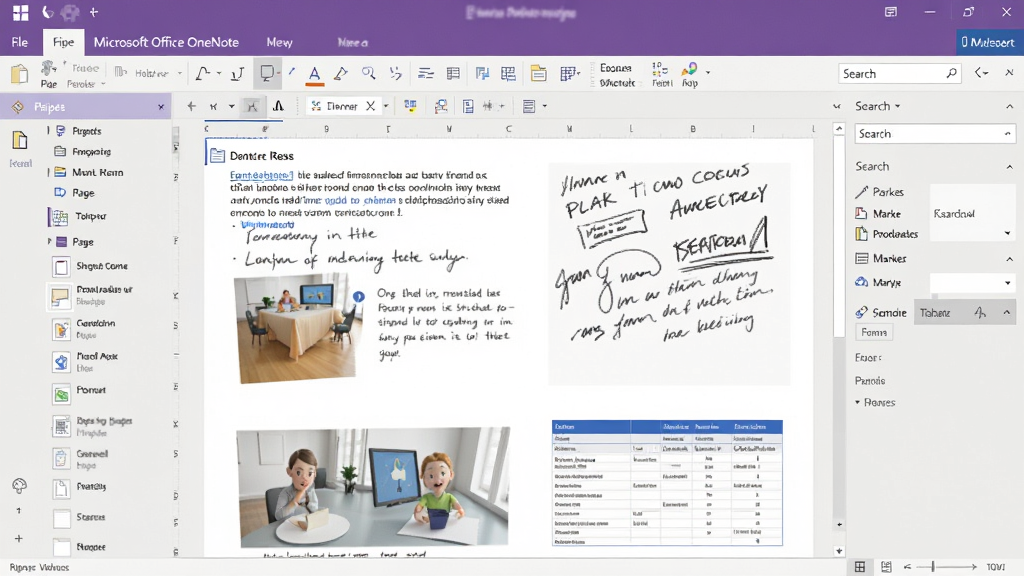Click the curve drawing tool icon
1024x576 pixels.
click(202, 73)
